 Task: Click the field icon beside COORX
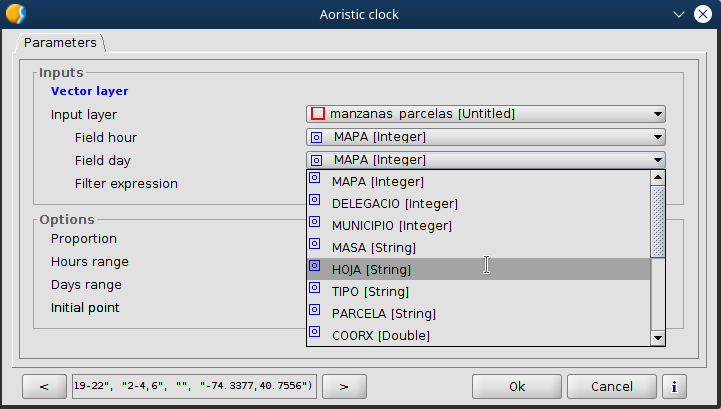[315, 334]
